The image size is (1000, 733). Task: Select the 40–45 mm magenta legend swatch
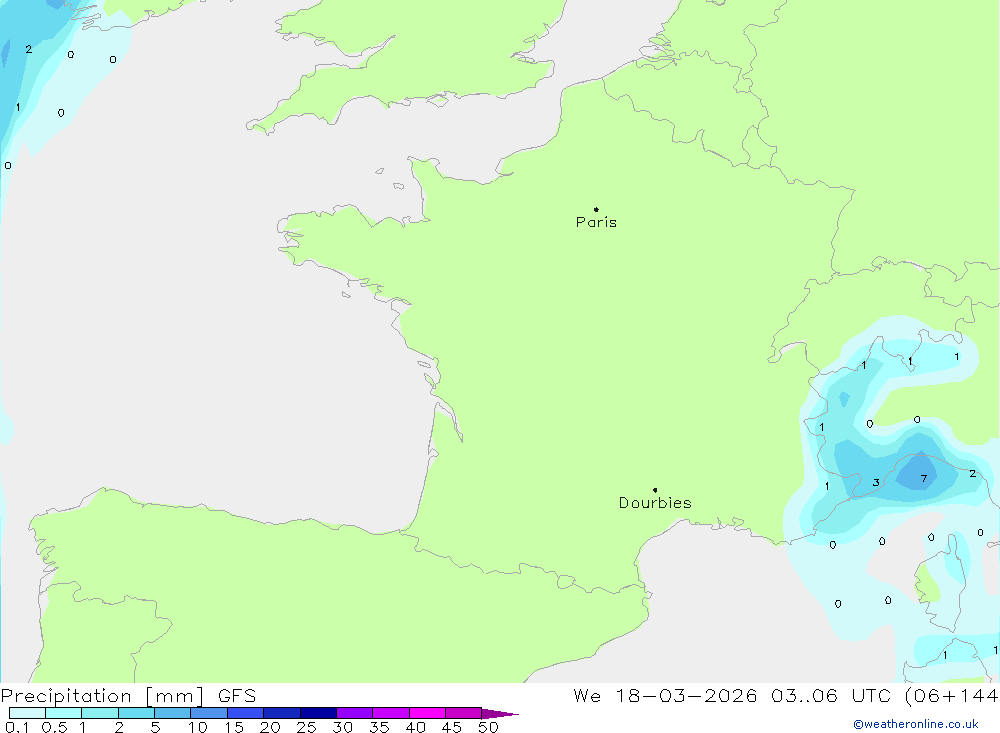tap(427, 713)
